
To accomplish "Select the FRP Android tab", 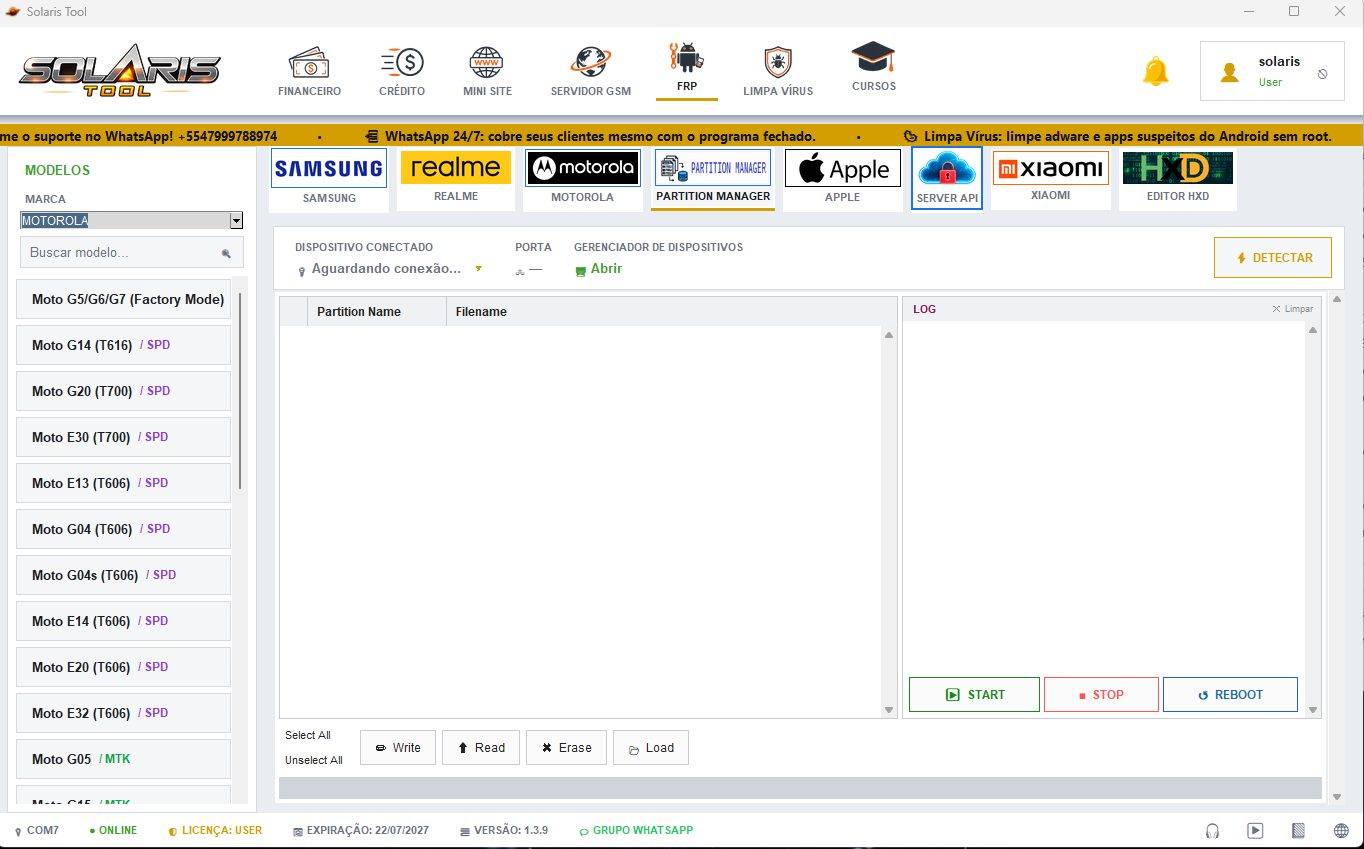I will coord(687,68).
